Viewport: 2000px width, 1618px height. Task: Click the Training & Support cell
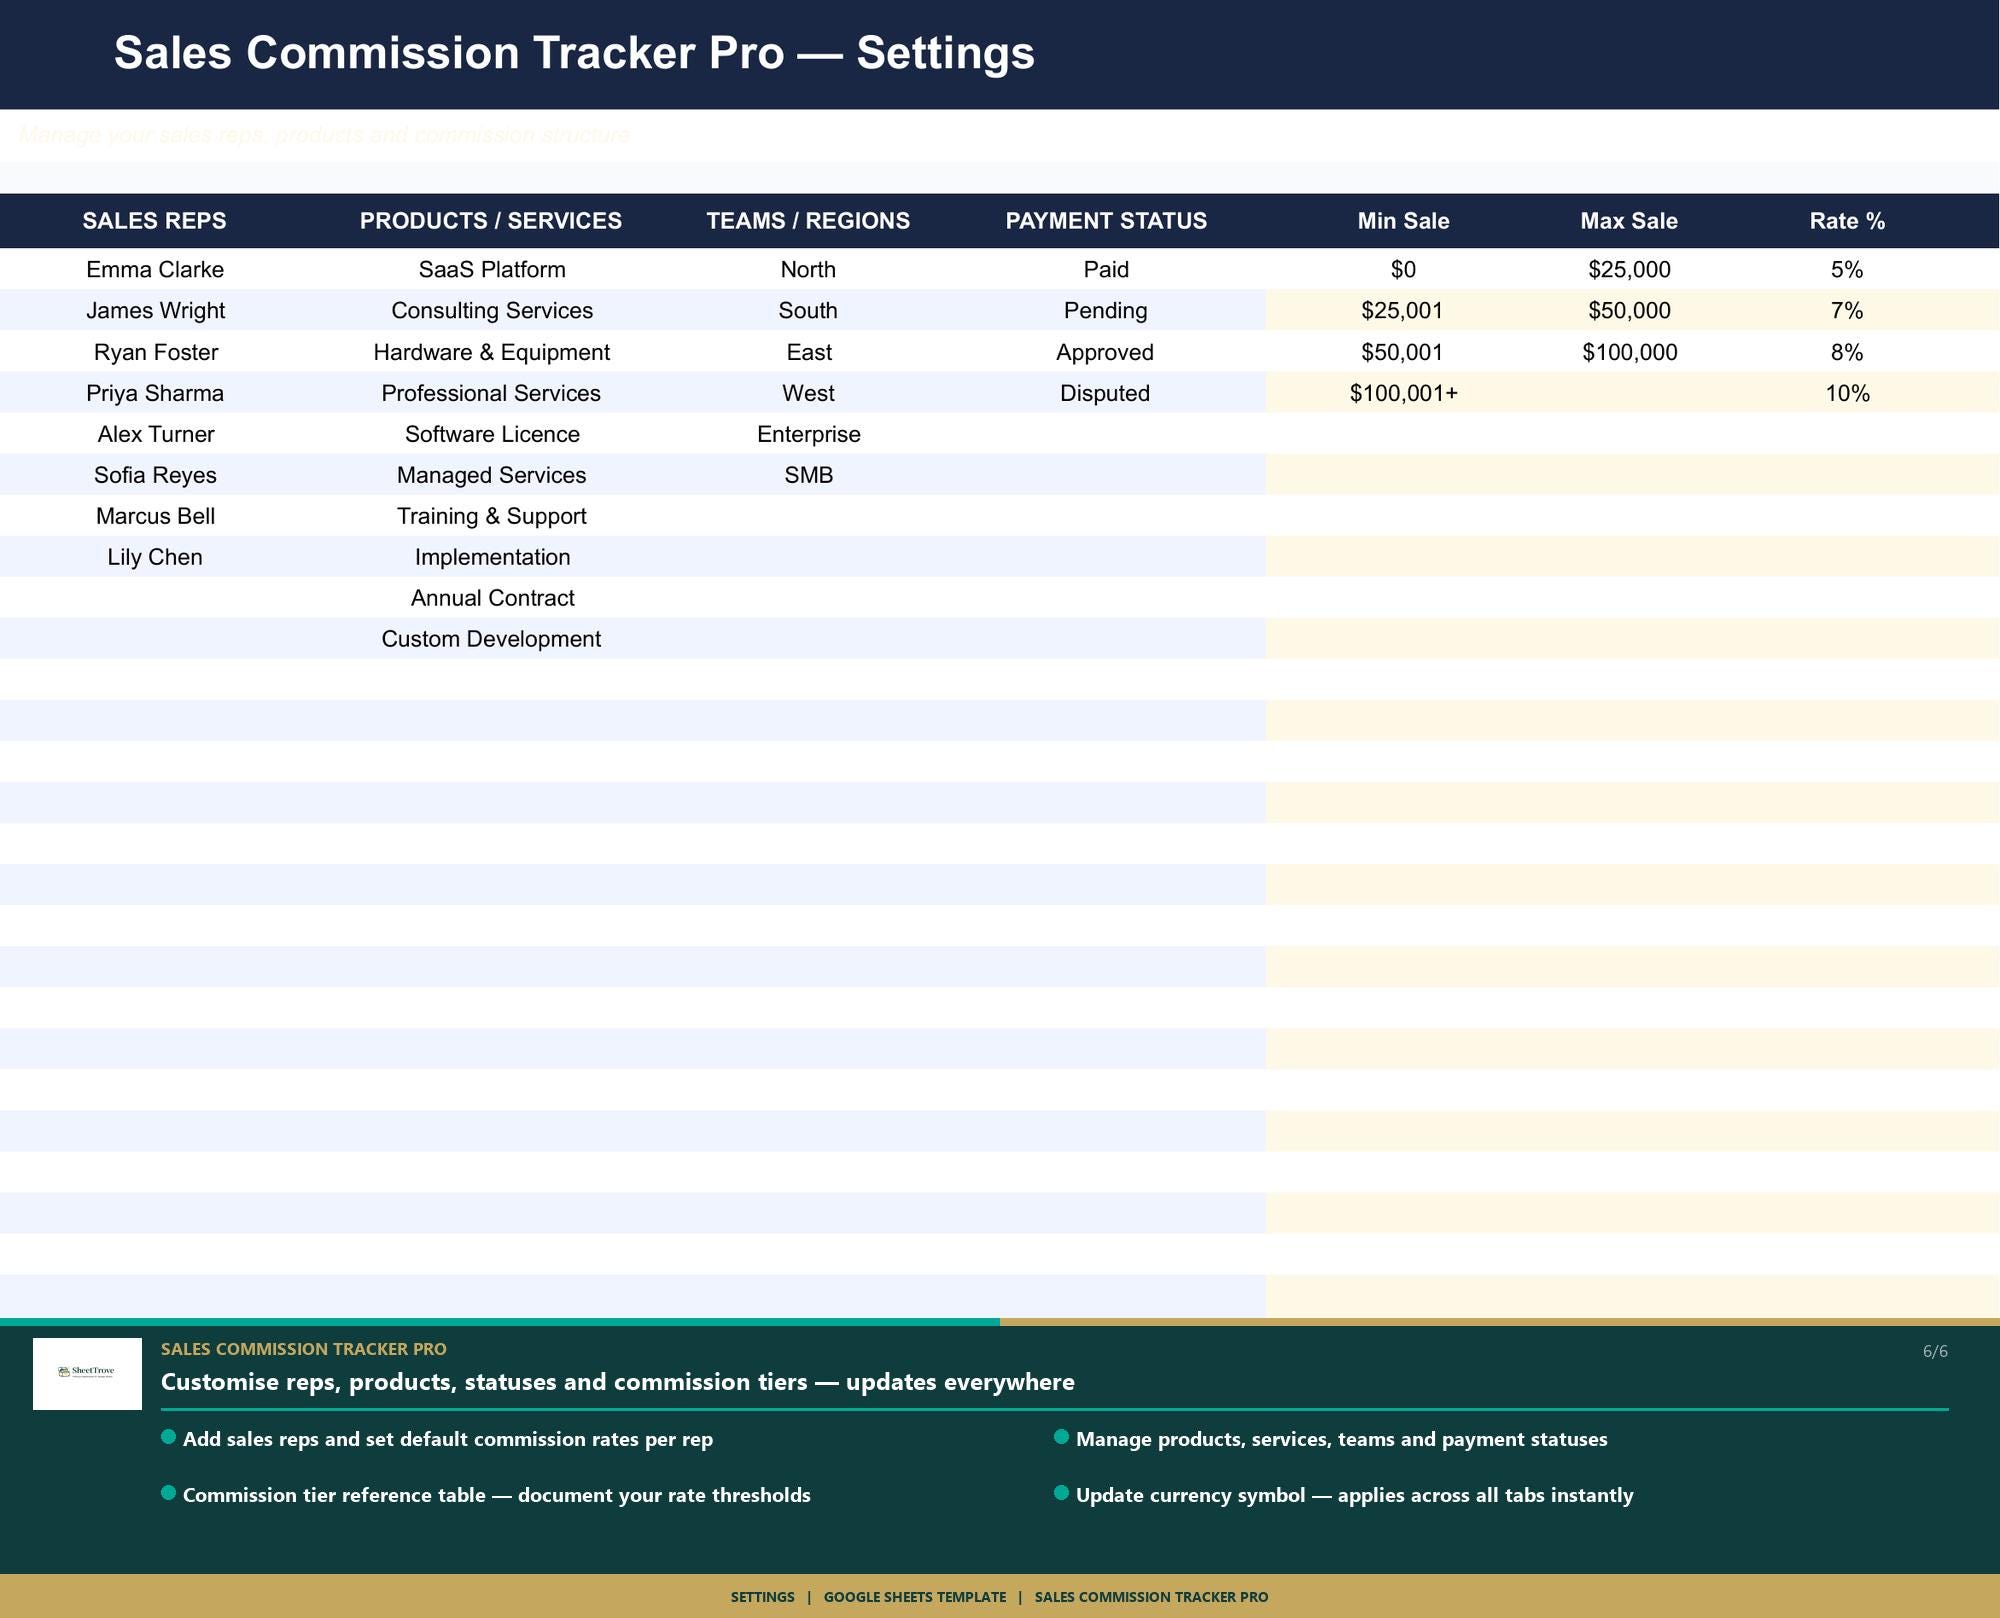point(491,516)
